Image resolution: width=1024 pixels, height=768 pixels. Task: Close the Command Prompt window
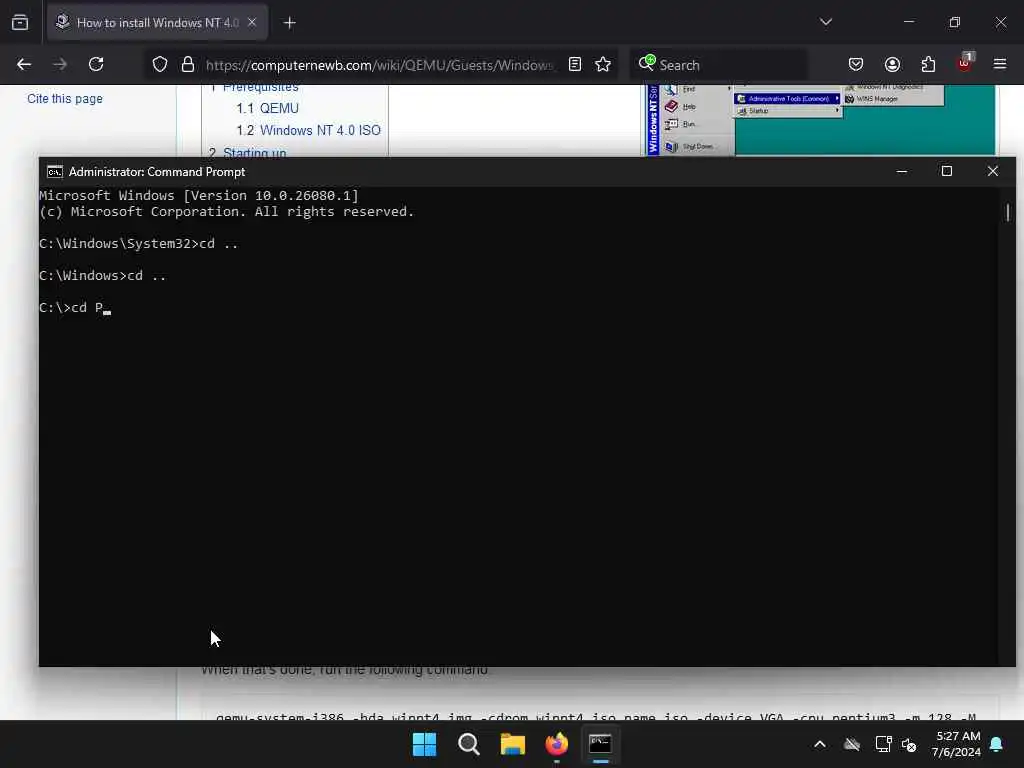click(993, 171)
